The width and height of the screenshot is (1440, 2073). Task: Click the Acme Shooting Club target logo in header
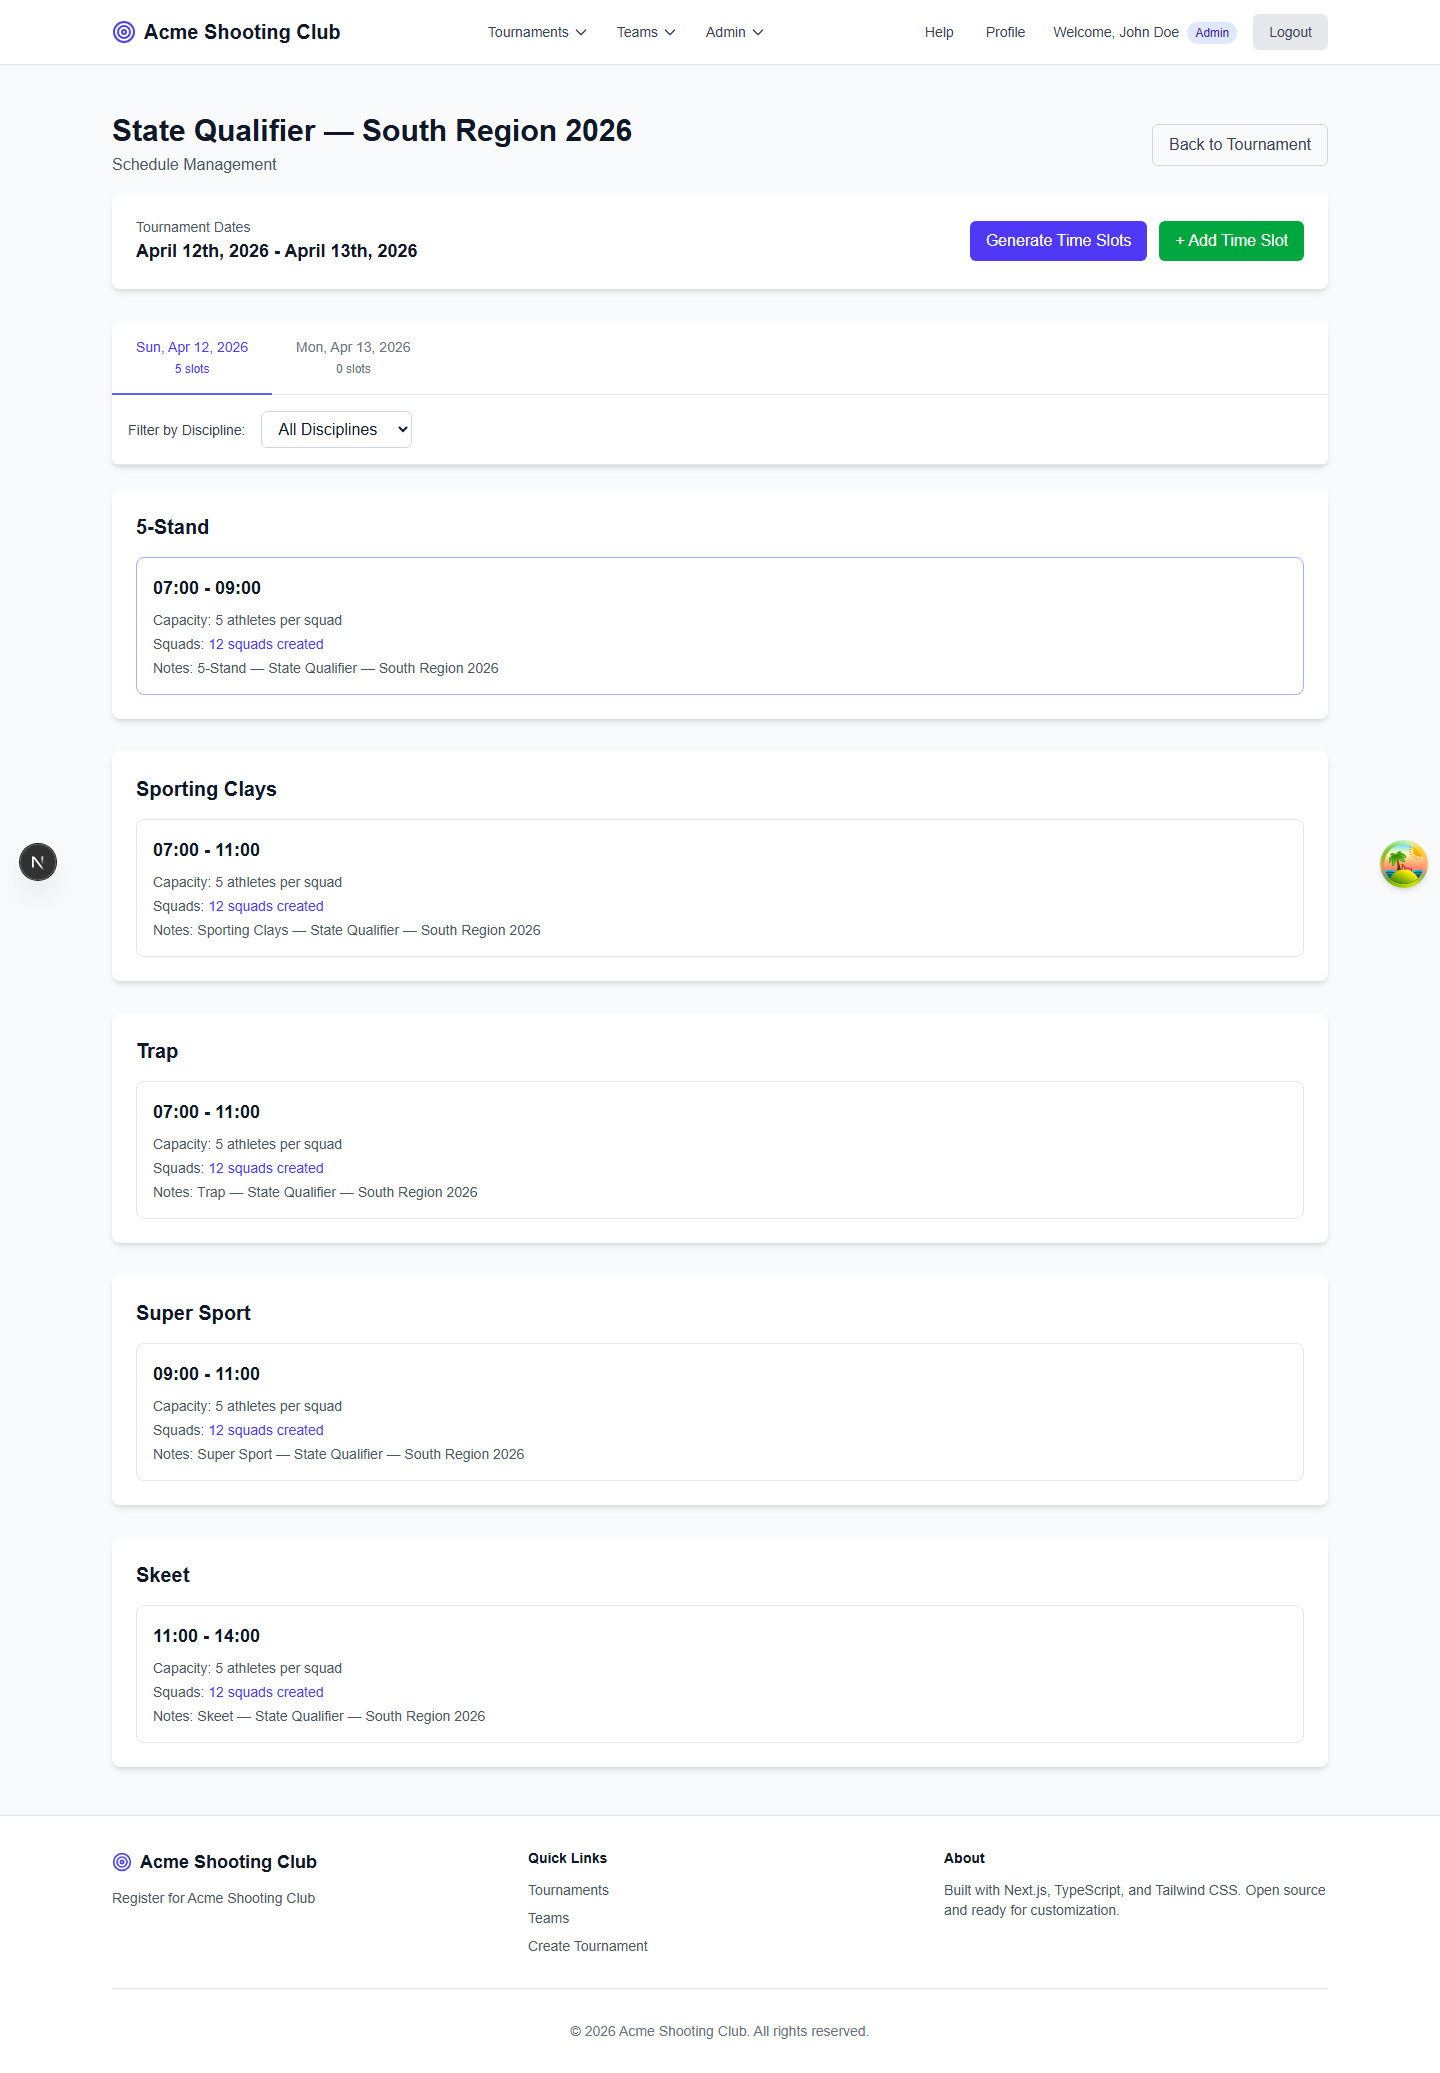(x=124, y=32)
